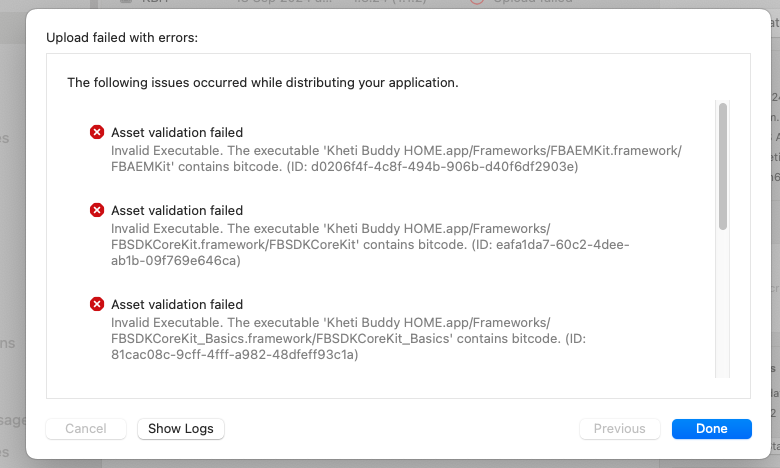Screen dimensions: 780x468
Task: Select the FBSDKCoreKit_Basics error description text
Action: click(x=370, y=338)
